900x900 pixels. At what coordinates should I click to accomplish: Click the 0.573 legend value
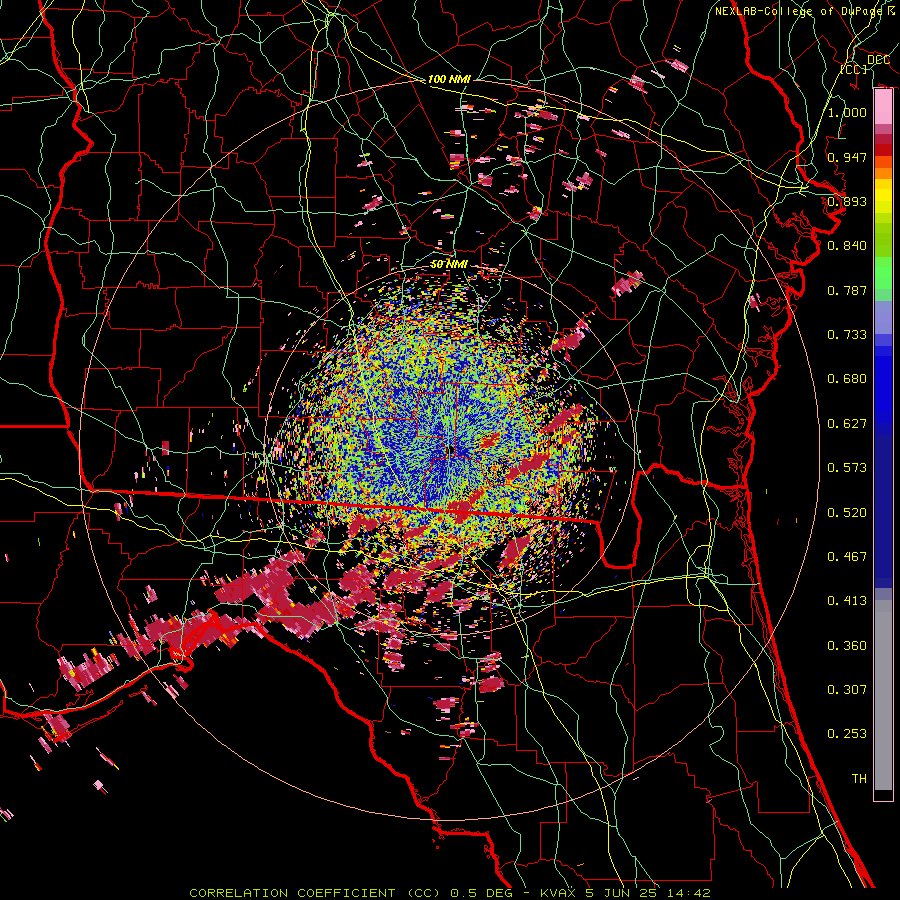pyautogui.click(x=847, y=467)
